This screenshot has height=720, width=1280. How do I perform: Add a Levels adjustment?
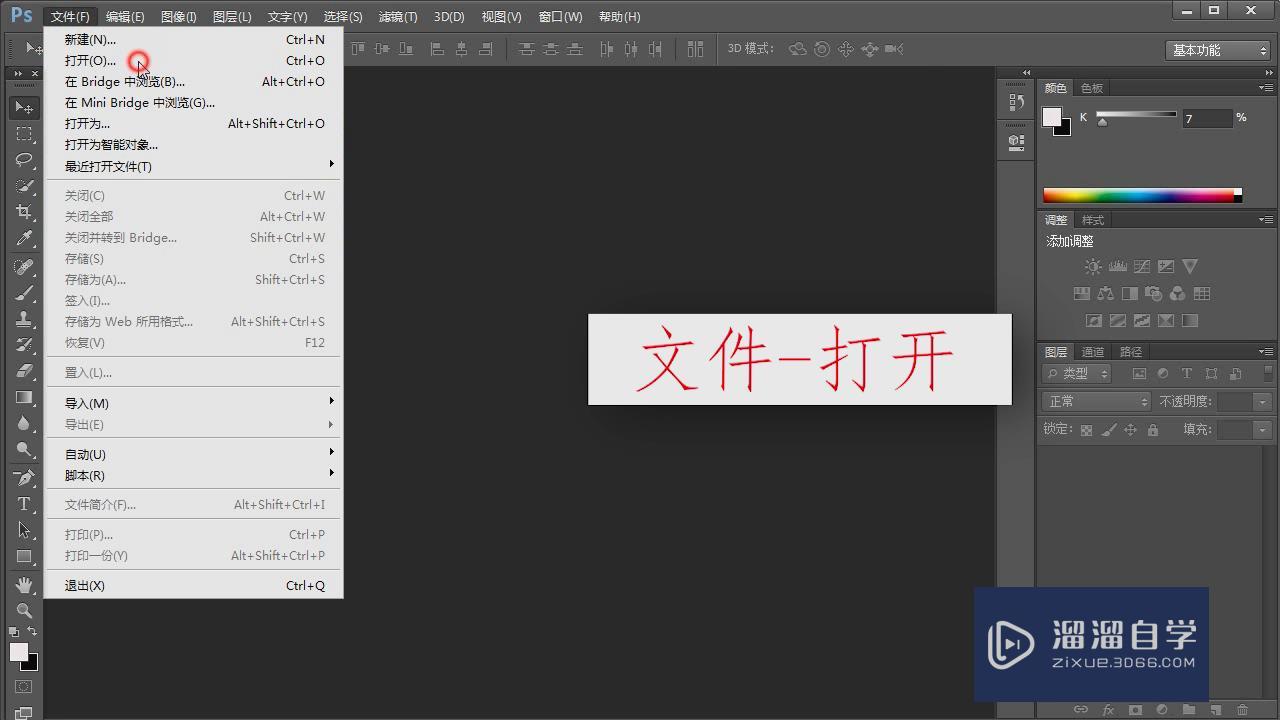[x=1118, y=267]
